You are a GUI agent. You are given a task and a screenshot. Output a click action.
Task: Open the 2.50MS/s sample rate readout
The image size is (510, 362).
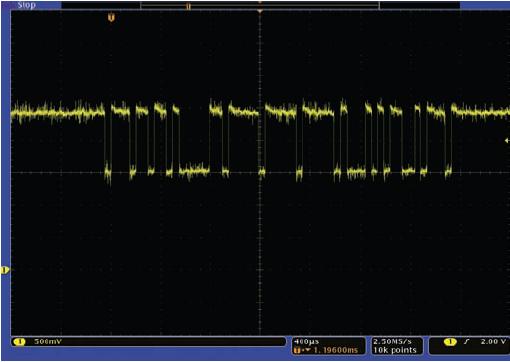(392, 342)
